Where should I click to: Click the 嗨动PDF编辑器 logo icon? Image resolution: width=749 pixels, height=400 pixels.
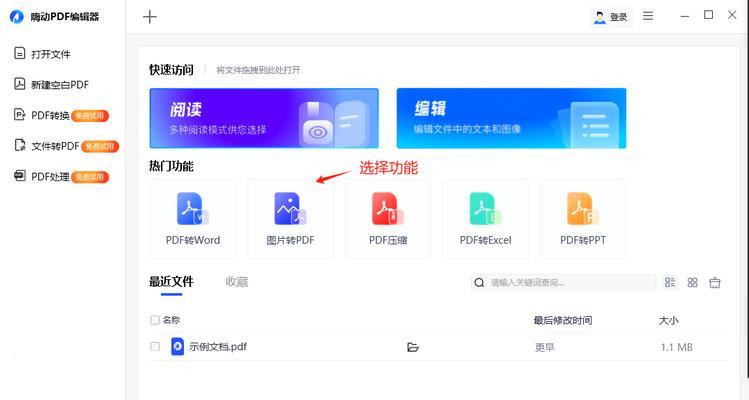(17, 17)
